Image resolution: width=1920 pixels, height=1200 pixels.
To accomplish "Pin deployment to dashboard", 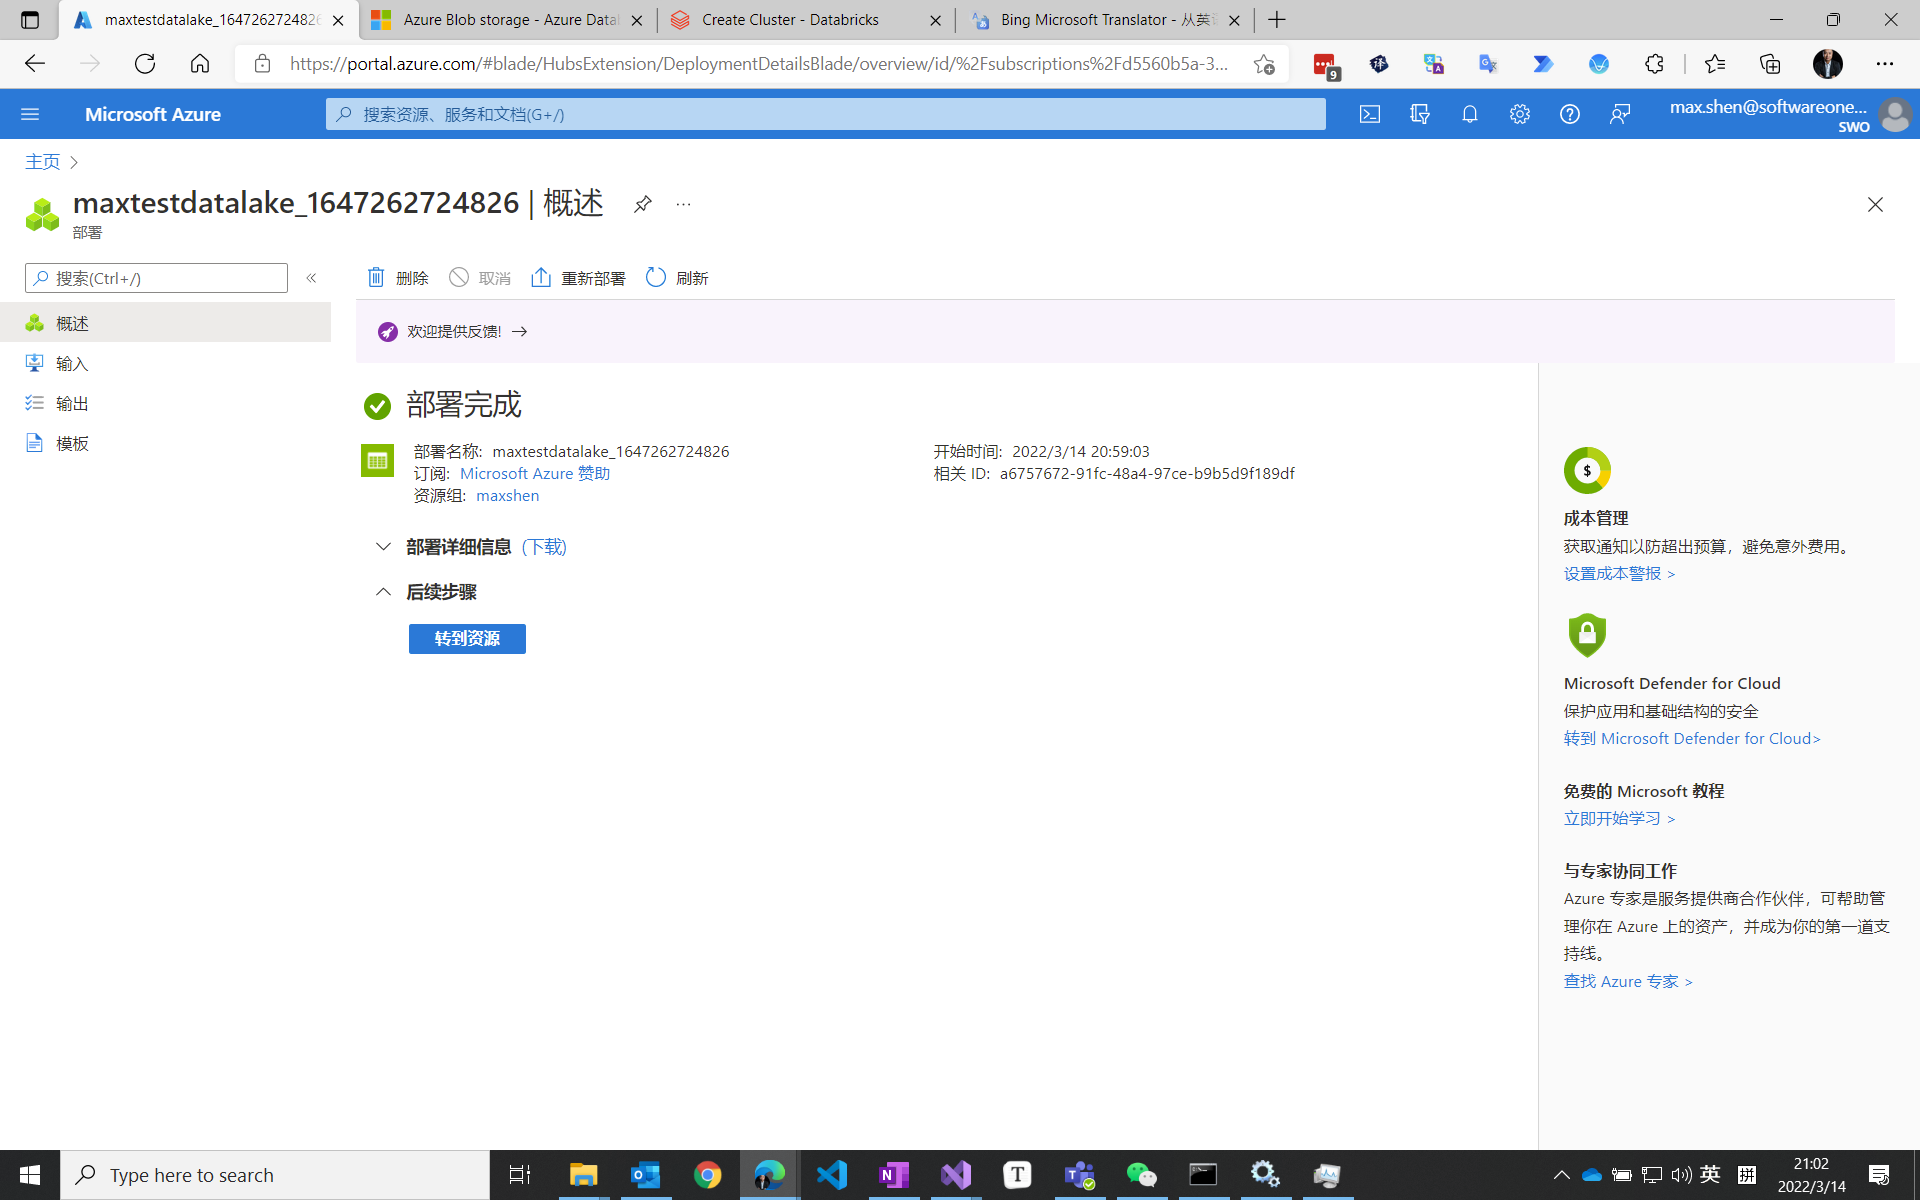I will pos(642,204).
